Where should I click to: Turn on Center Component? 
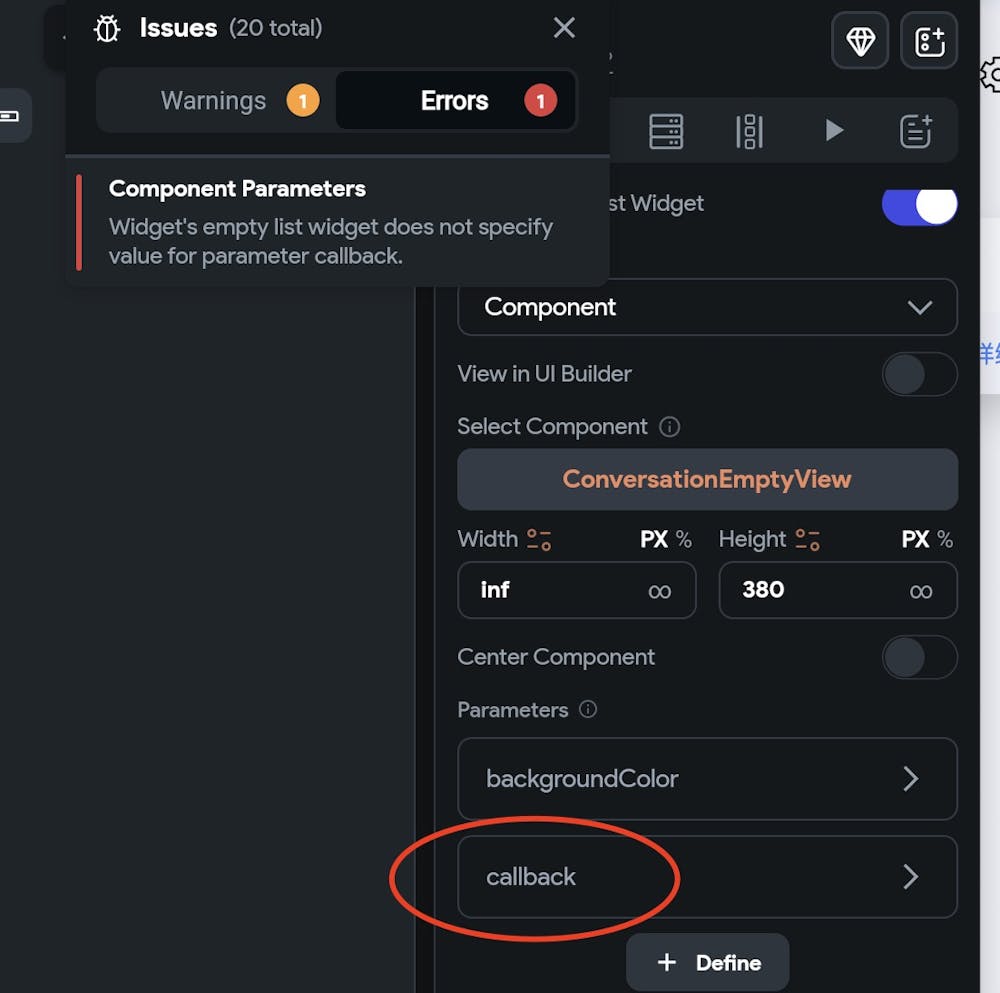point(919,657)
